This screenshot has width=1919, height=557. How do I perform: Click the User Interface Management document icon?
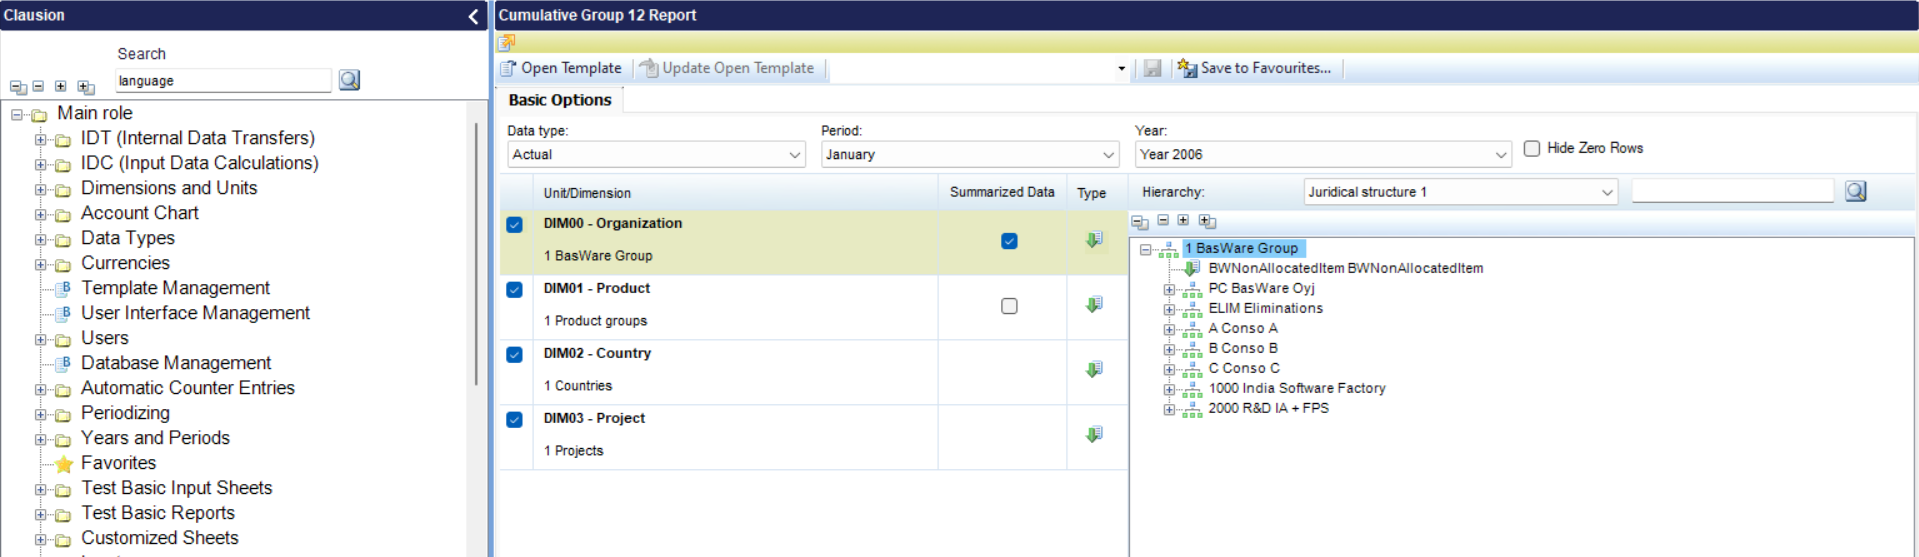click(64, 313)
